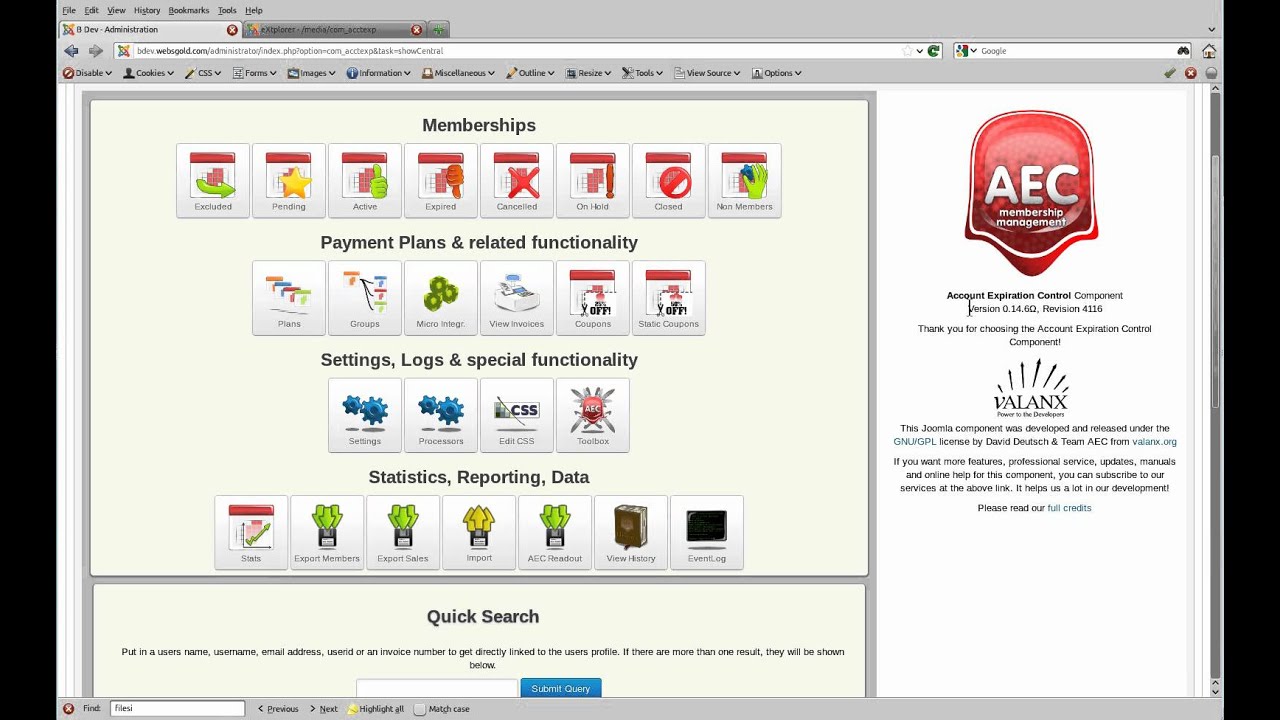The image size is (1280, 720).
Task: Expand the Information developer toolbar dropdown
Action: click(x=379, y=73)
